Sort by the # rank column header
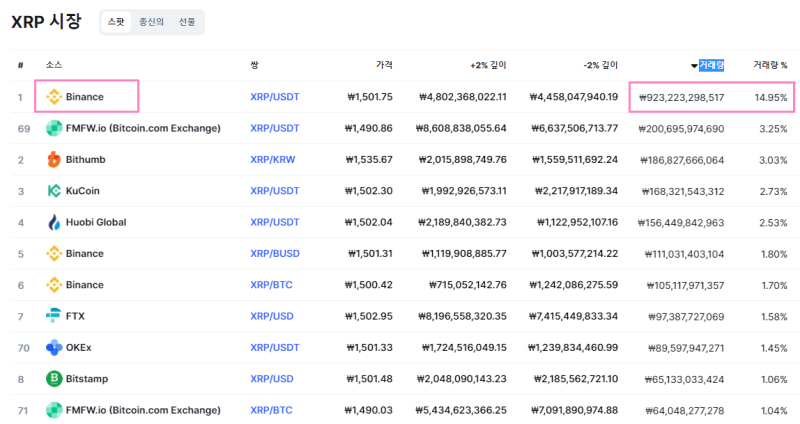 [20, 65]
